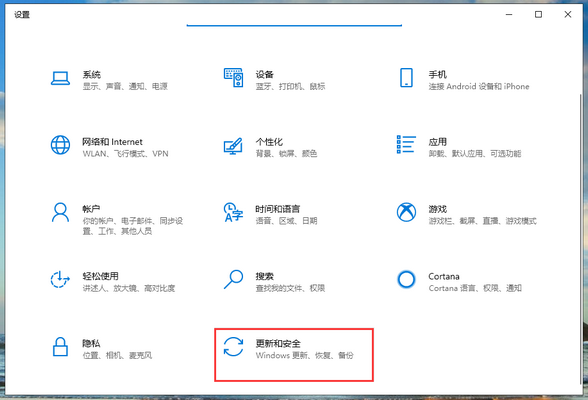Click the 手机 phone icon
This screenshot has width=588, height=400.
(406, 78)
